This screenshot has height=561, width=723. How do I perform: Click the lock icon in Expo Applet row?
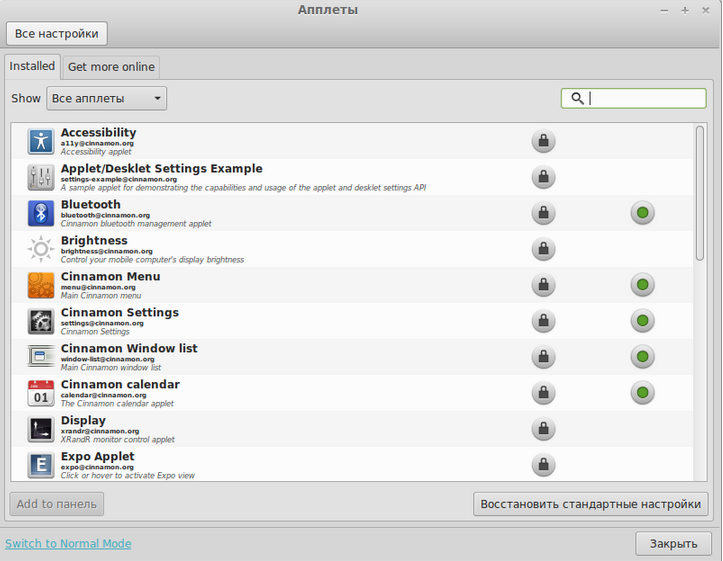pyautogui.click(x=544, y=464)
